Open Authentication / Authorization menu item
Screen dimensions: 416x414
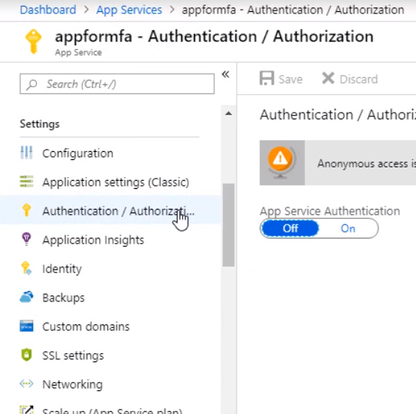110,211
